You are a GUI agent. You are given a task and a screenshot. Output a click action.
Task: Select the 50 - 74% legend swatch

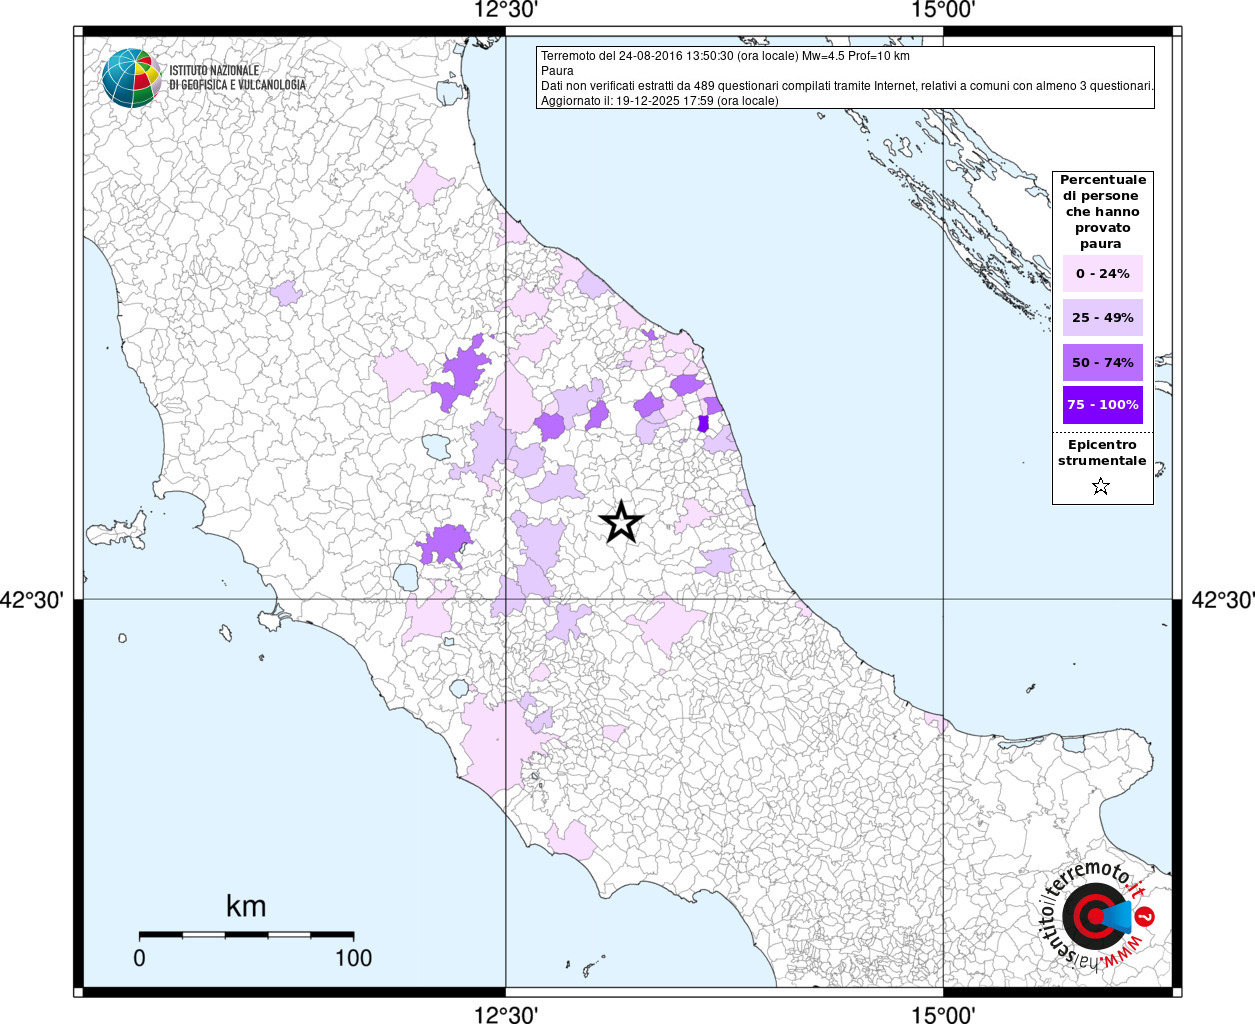click(x=1103, y=362)
